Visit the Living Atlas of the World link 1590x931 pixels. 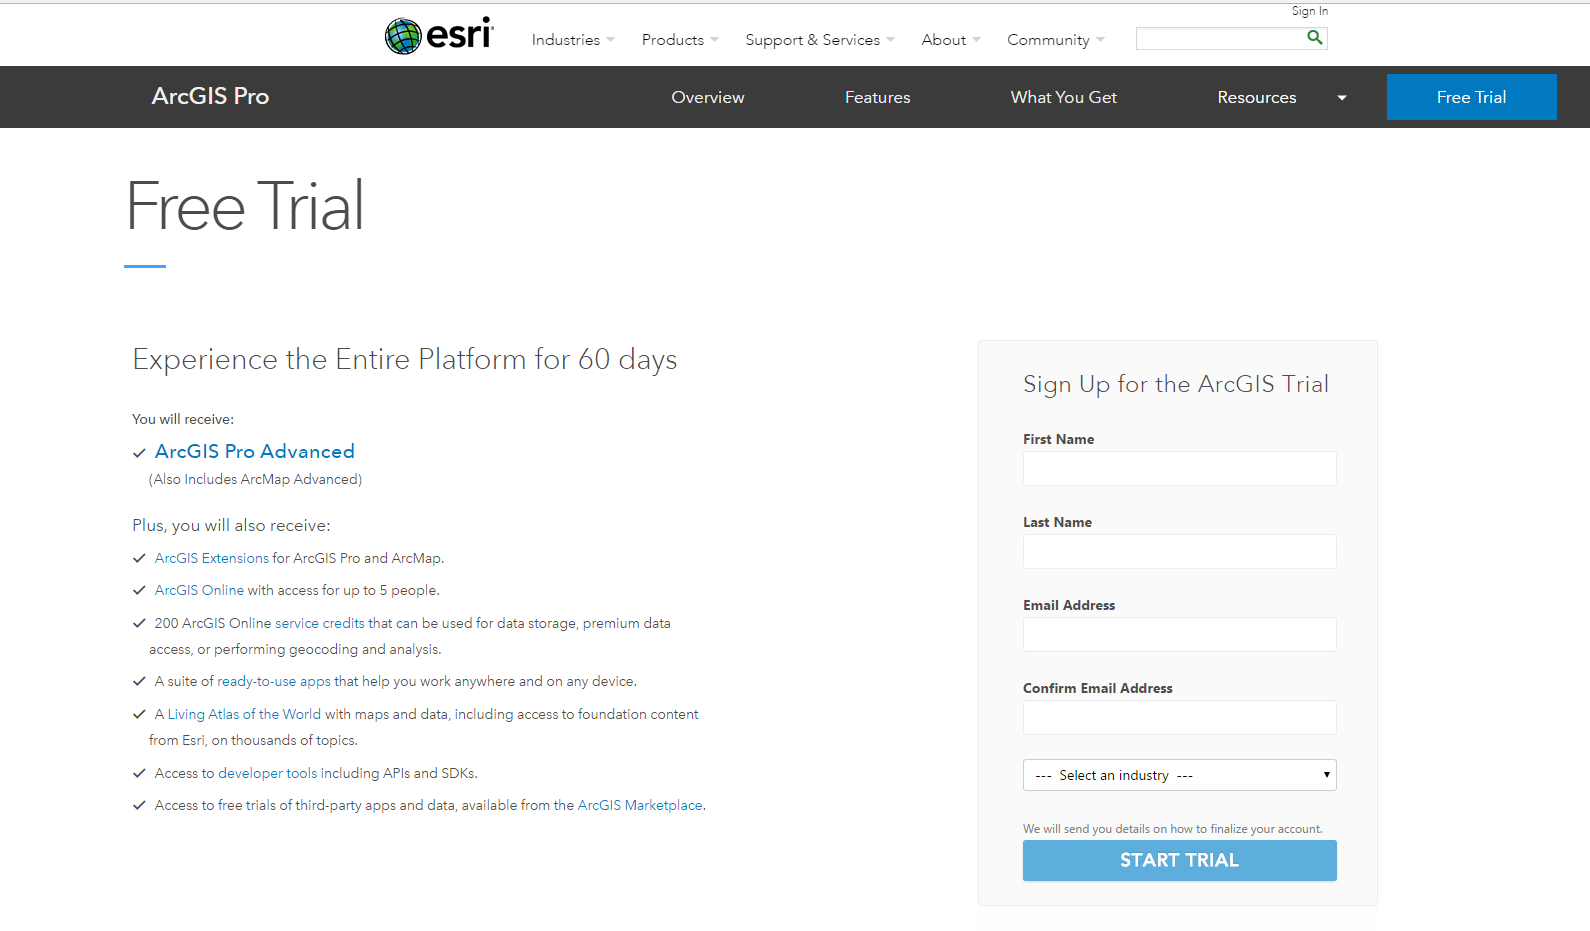coord(244,714)
